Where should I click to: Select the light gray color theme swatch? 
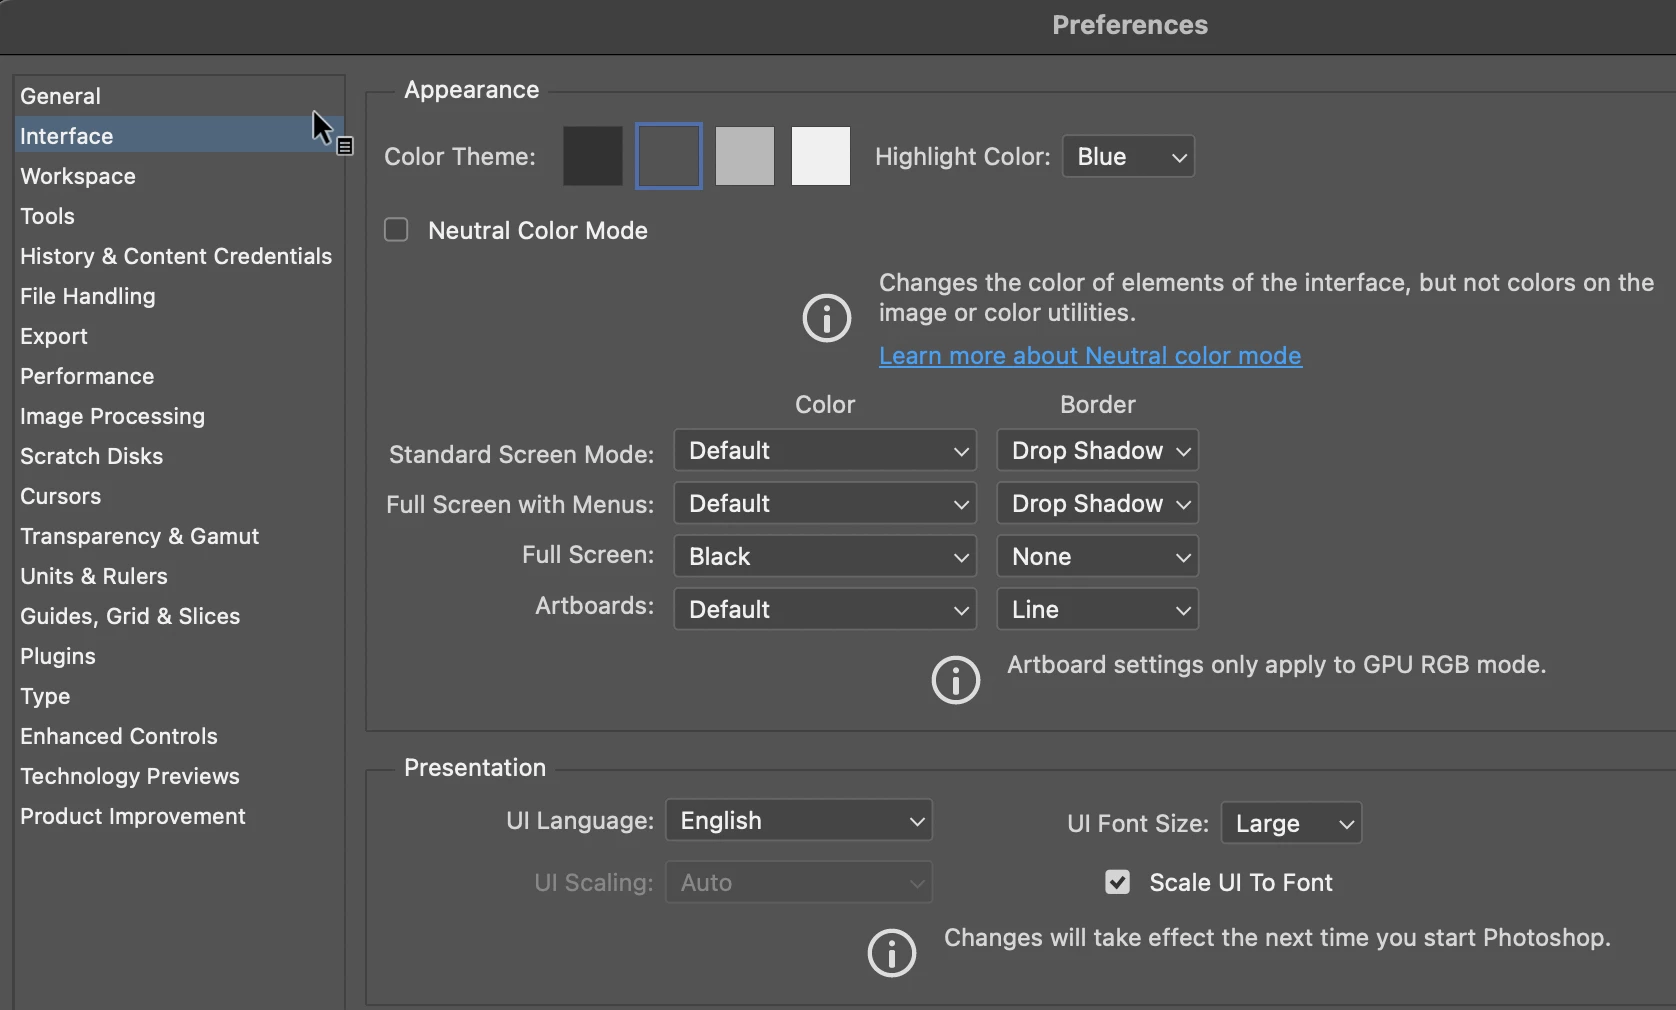[745, 156]
